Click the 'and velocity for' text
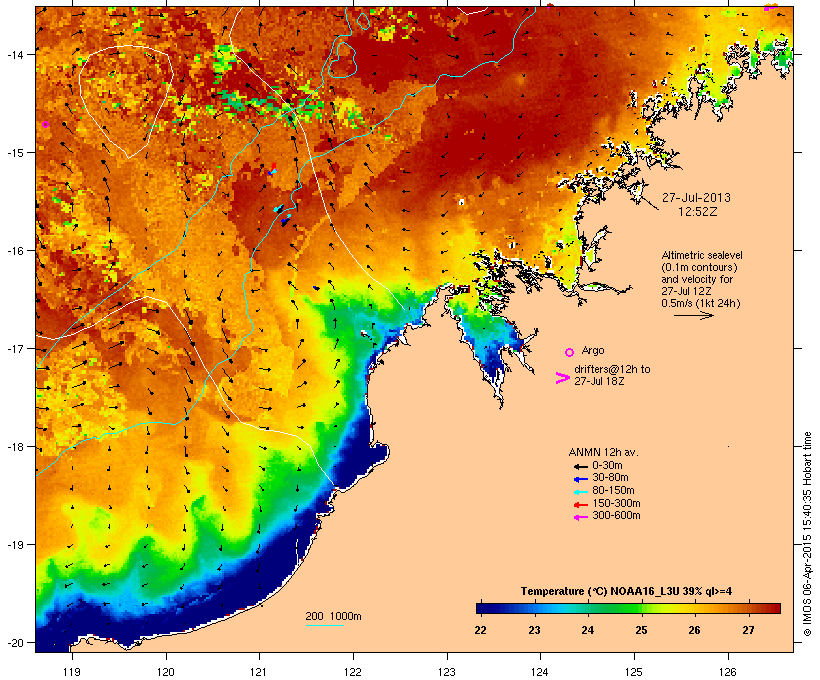The width and height of the screenshot is (820, 680). 697,279
